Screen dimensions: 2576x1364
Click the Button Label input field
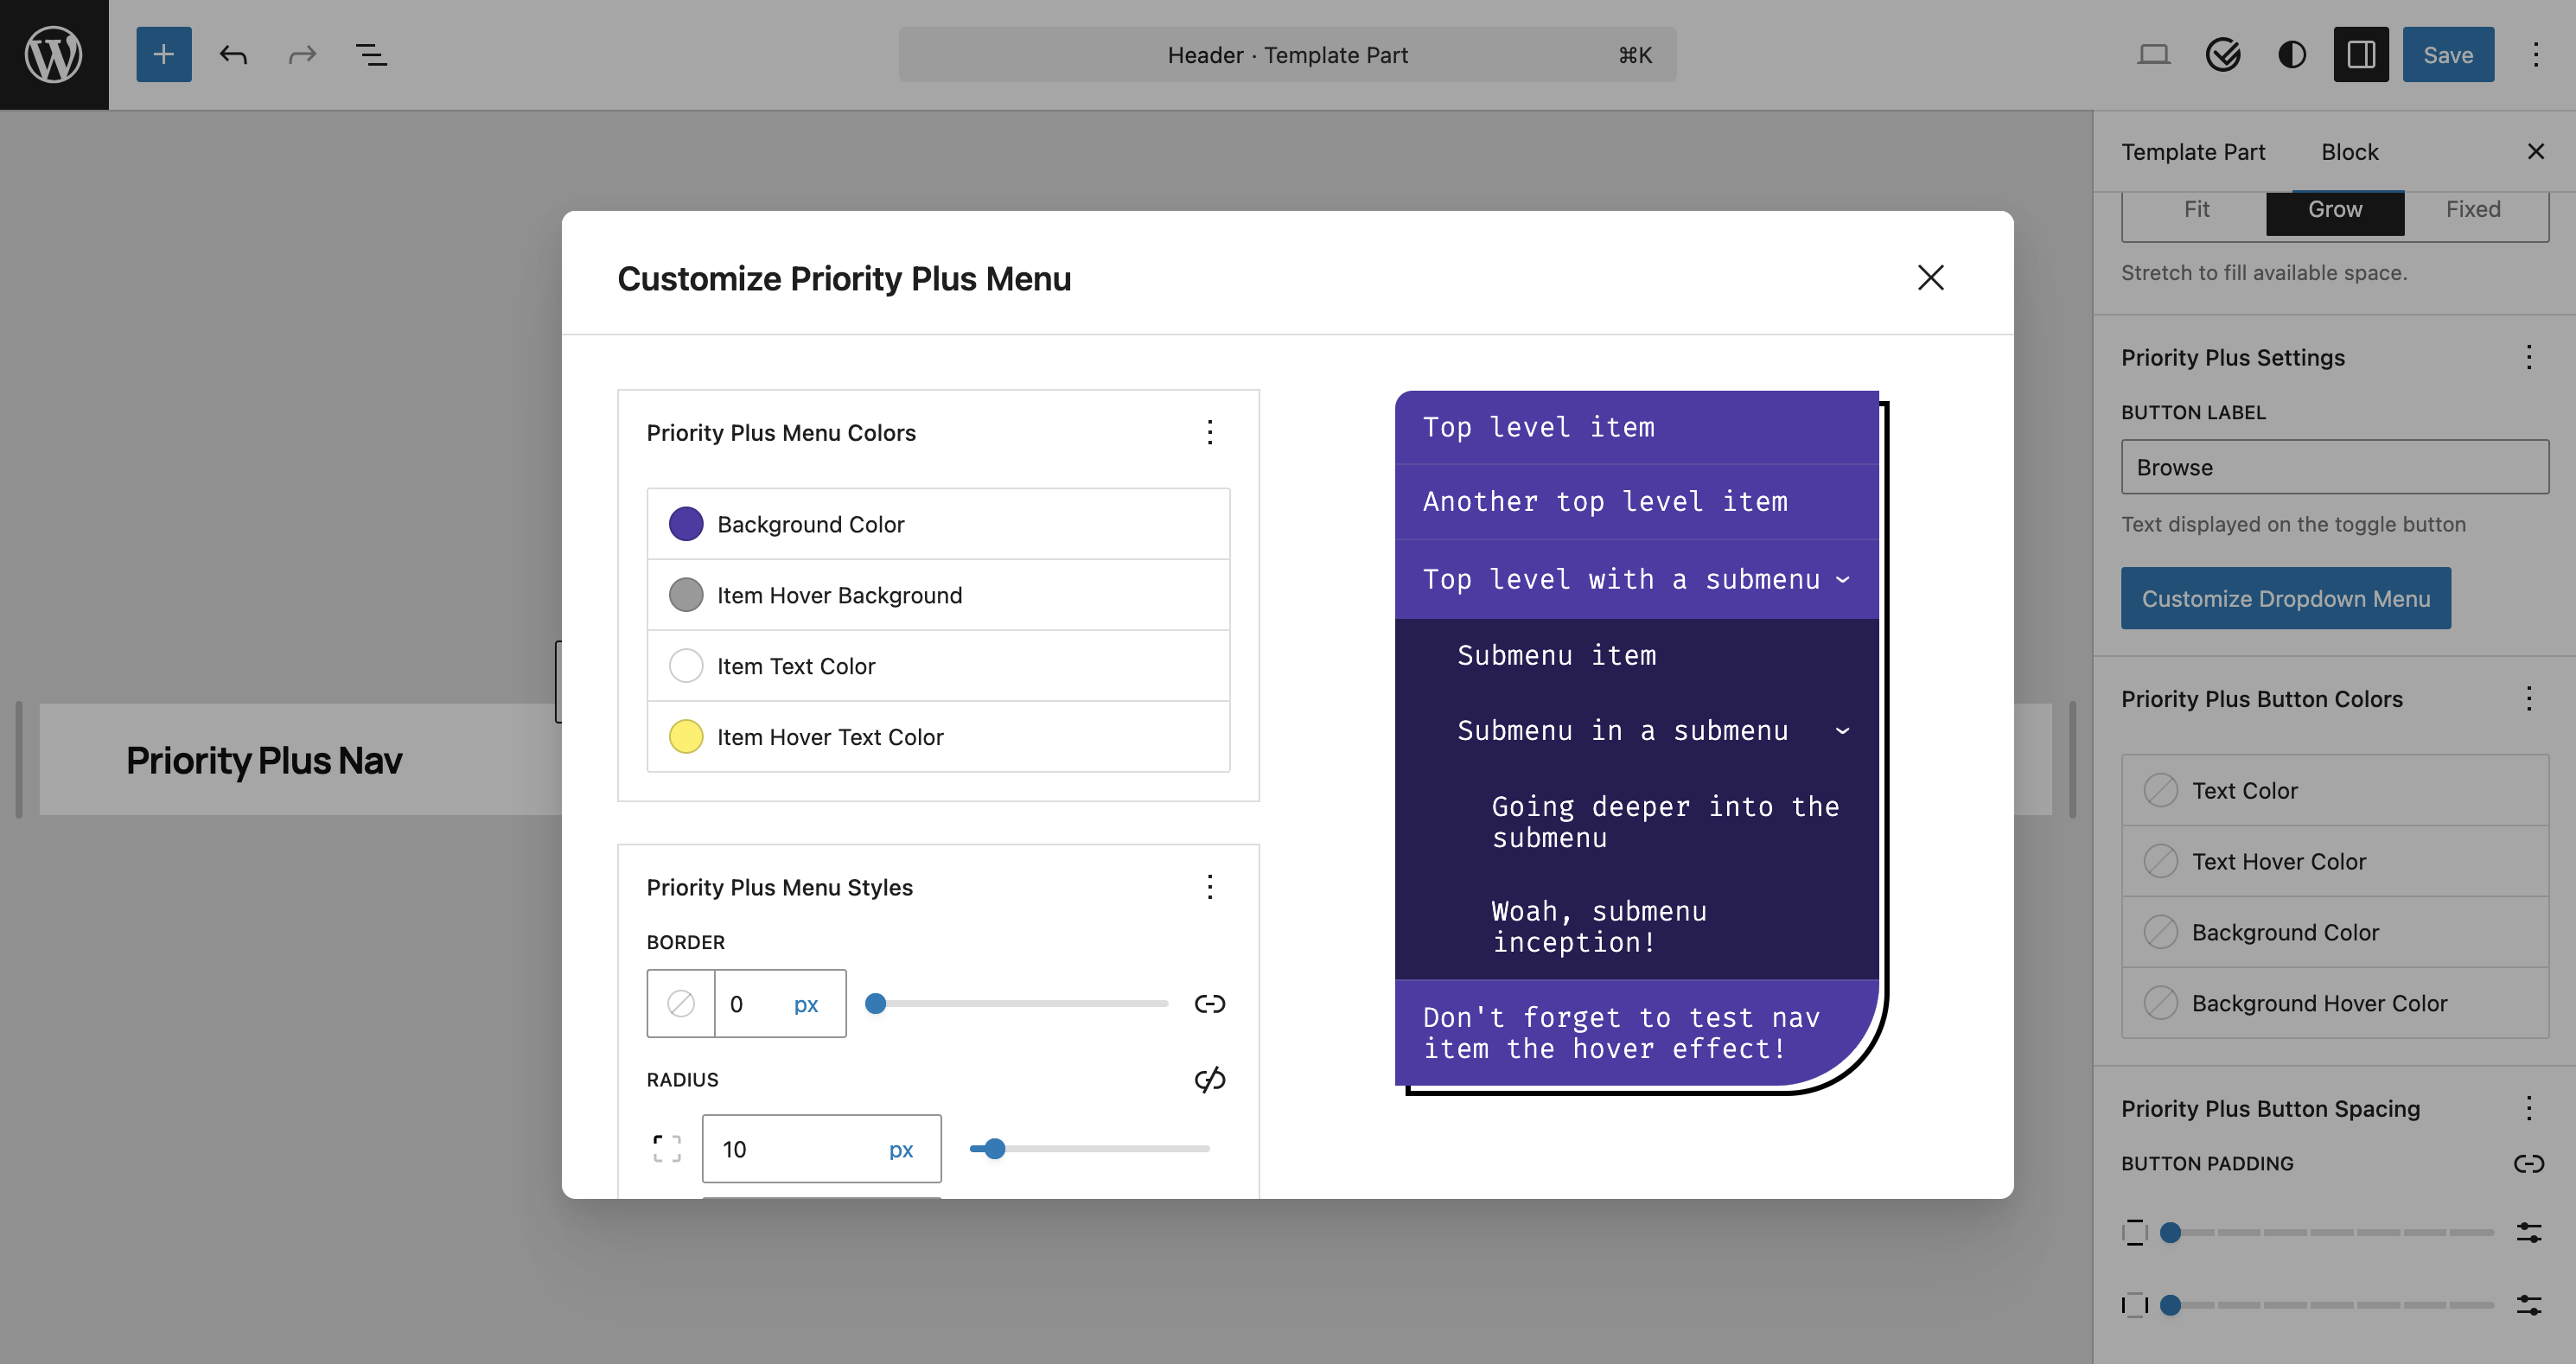coord(2334,467)
